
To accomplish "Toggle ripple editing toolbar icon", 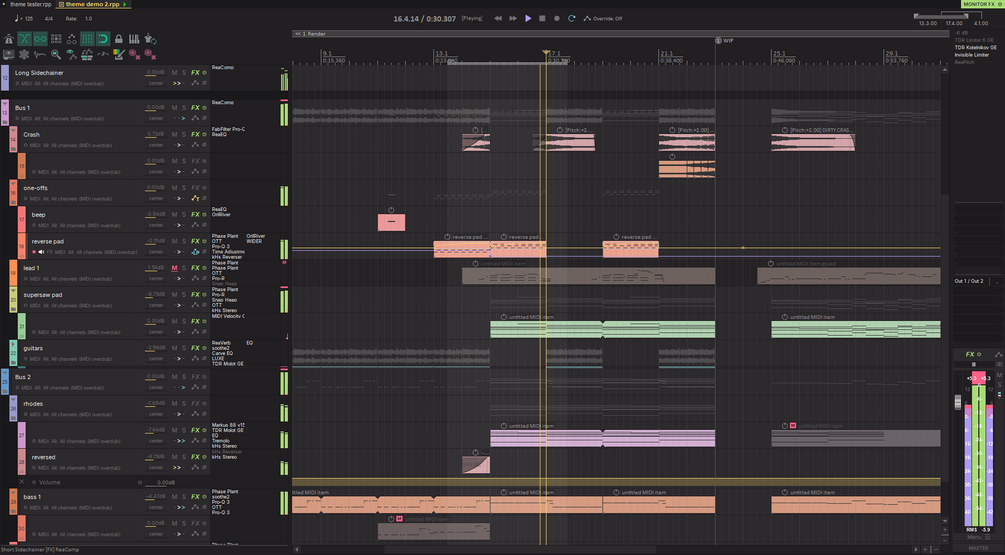I will (x=56, y=39).
